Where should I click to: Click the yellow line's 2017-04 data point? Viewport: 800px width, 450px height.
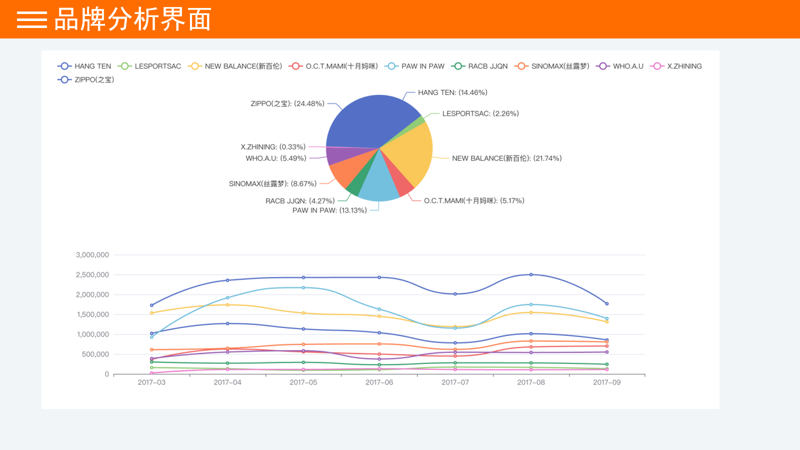click(228, 305)
